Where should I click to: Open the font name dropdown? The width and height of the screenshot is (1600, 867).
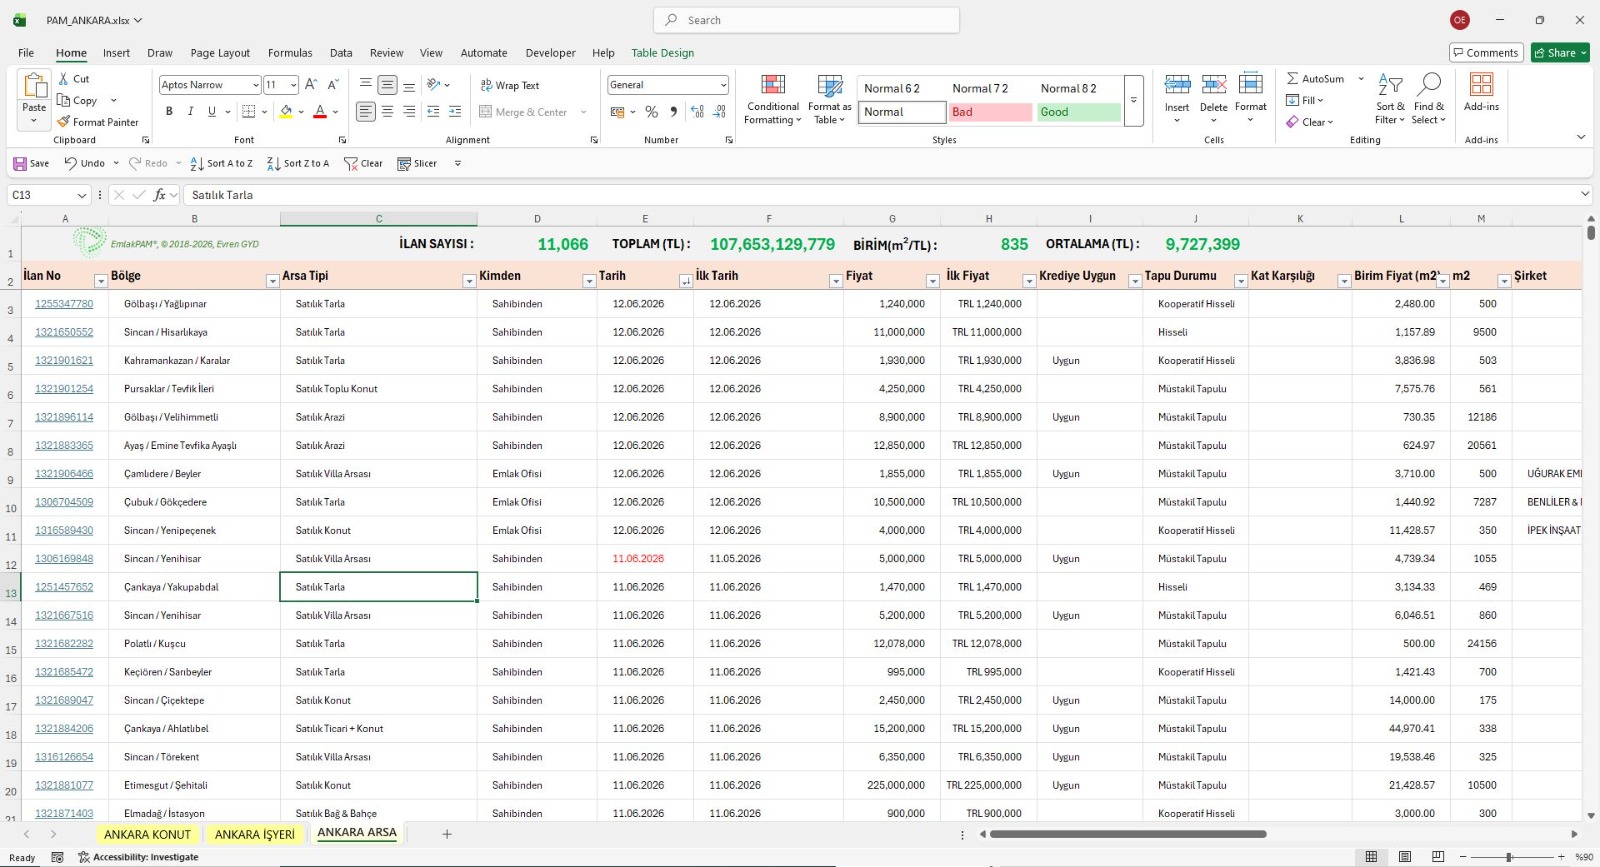coord(255,85)
